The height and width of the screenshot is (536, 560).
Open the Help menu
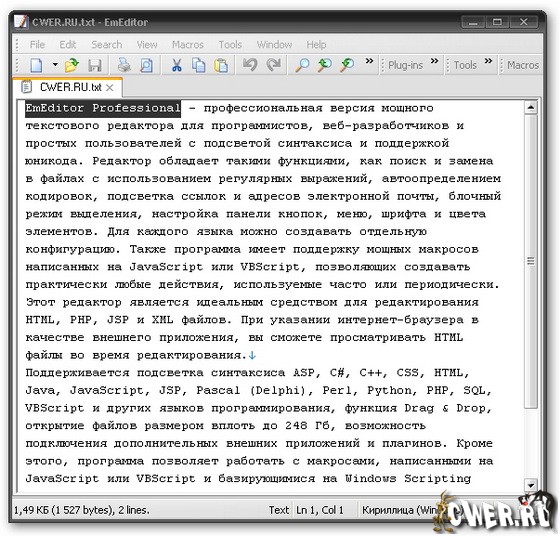[x=316, y=45]
